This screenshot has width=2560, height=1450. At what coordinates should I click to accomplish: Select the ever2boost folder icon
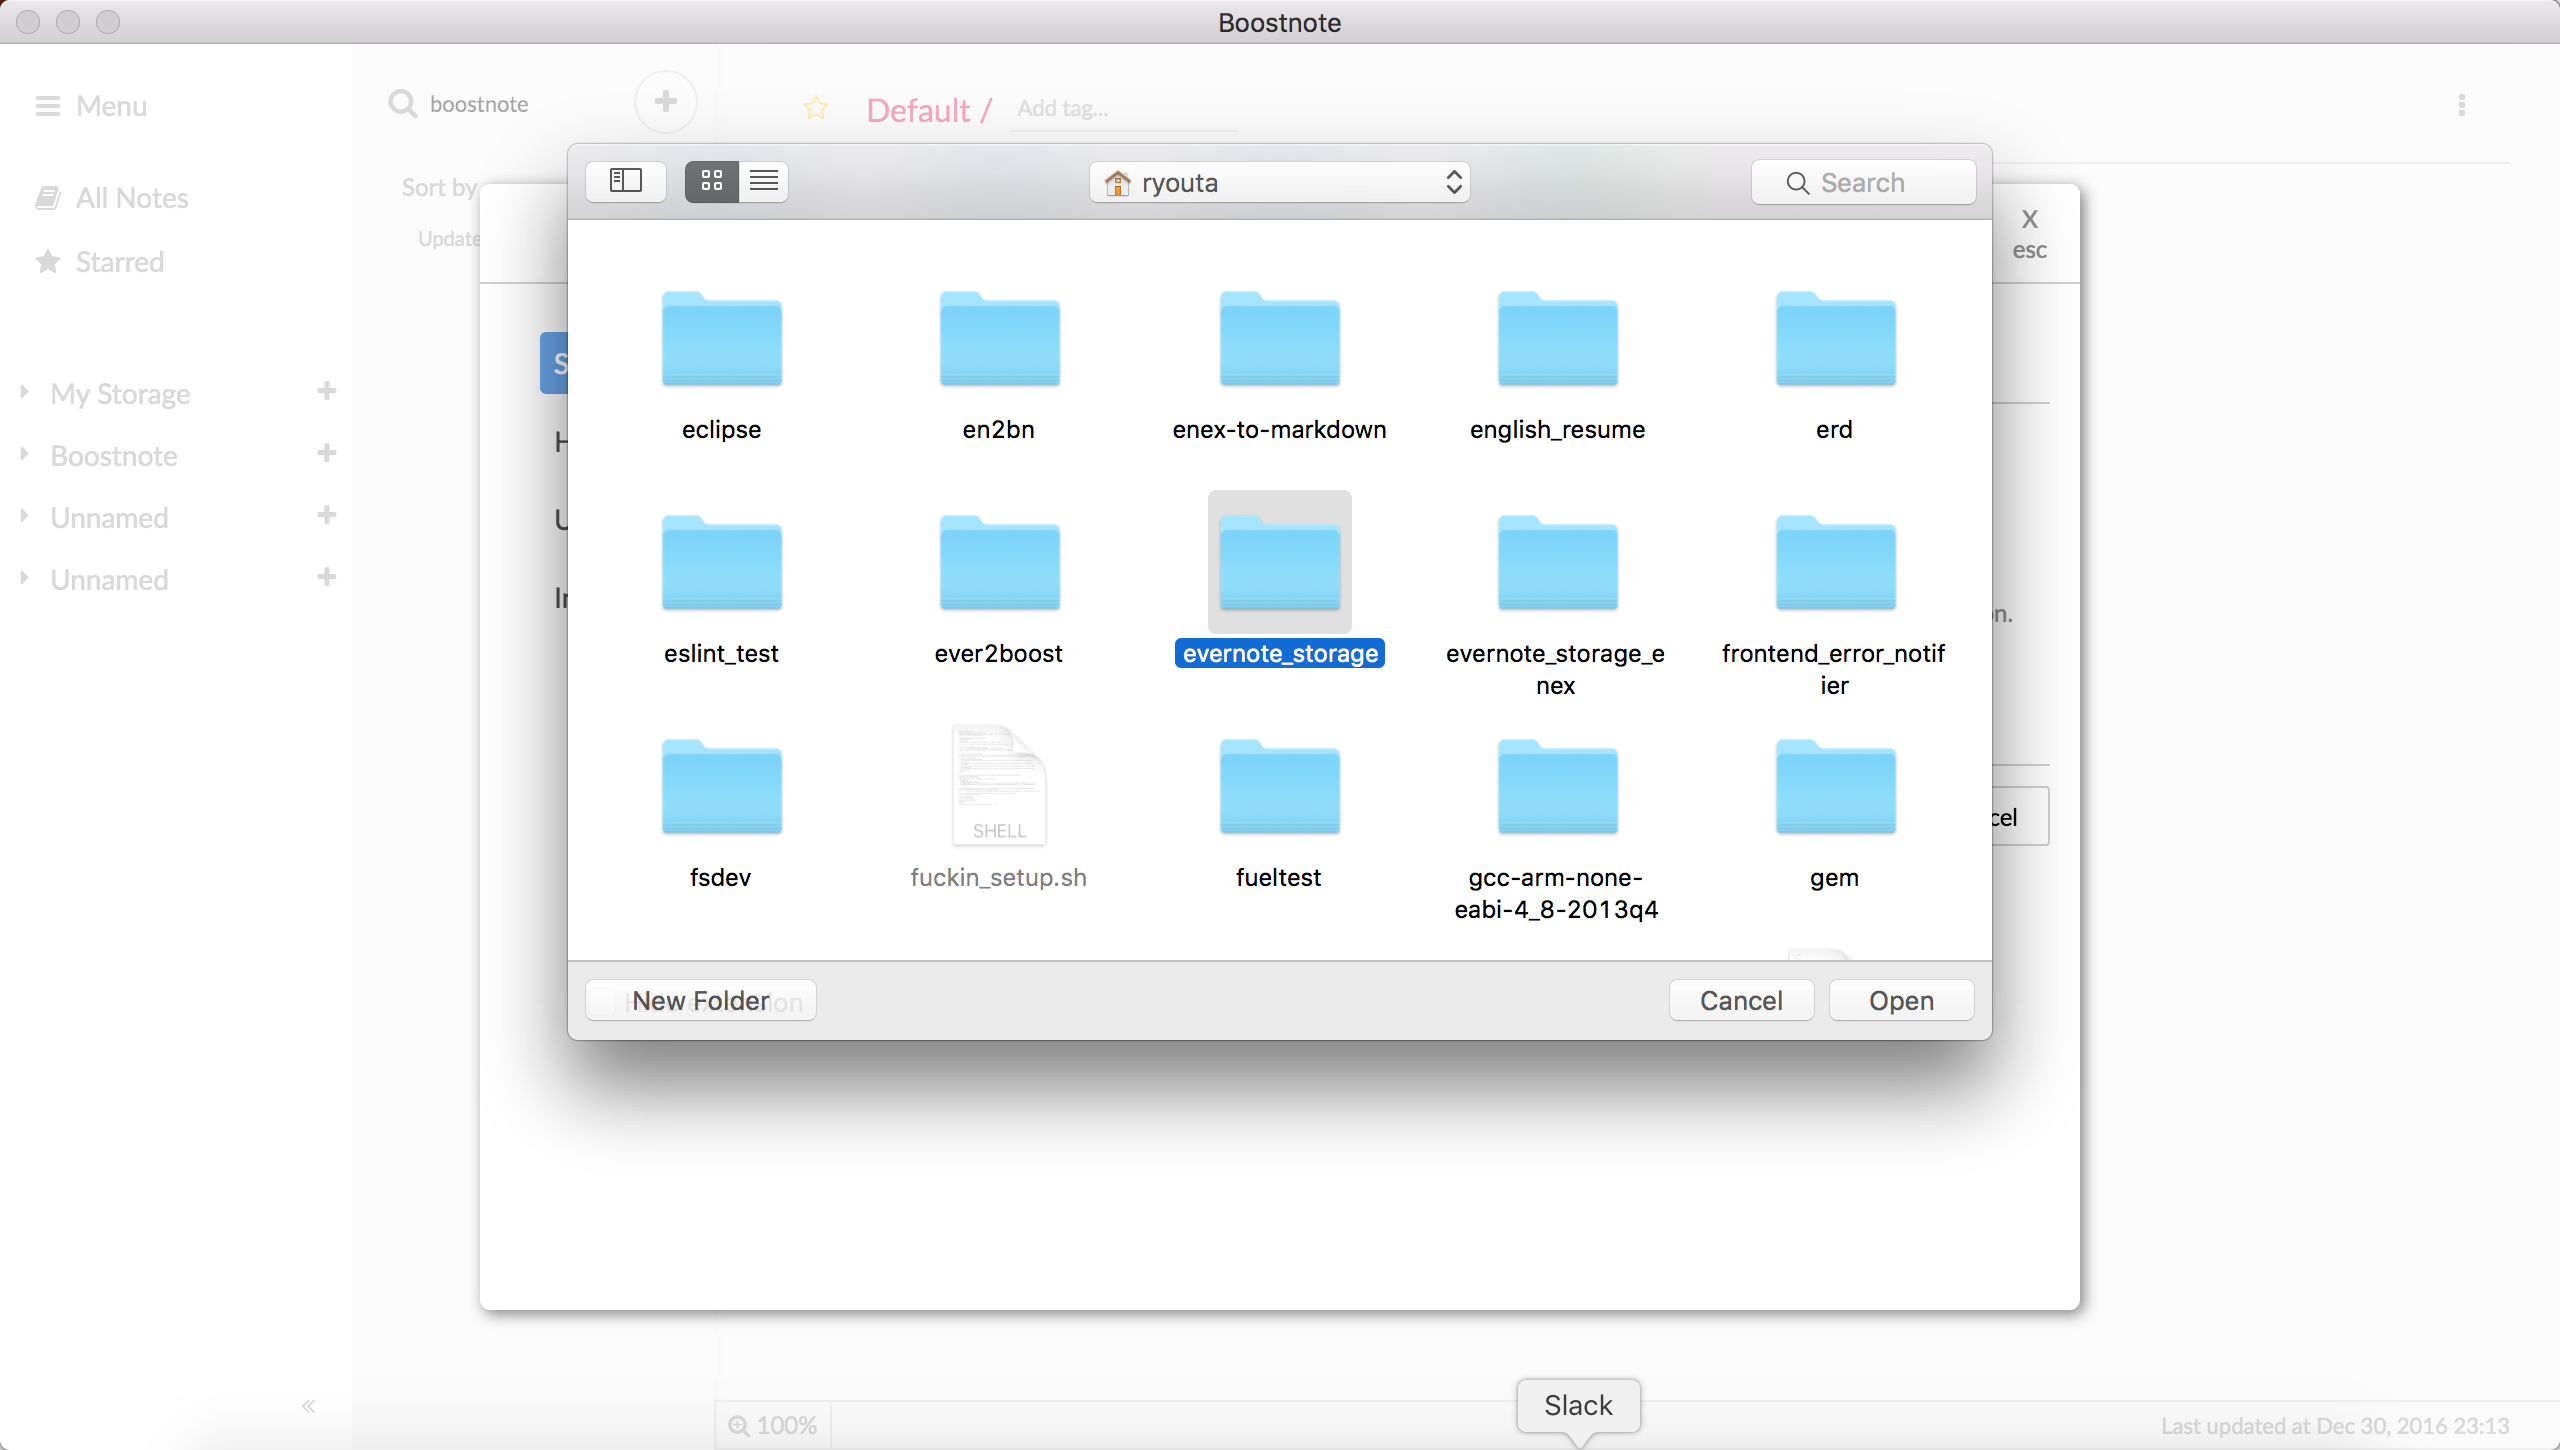point(999,563)
